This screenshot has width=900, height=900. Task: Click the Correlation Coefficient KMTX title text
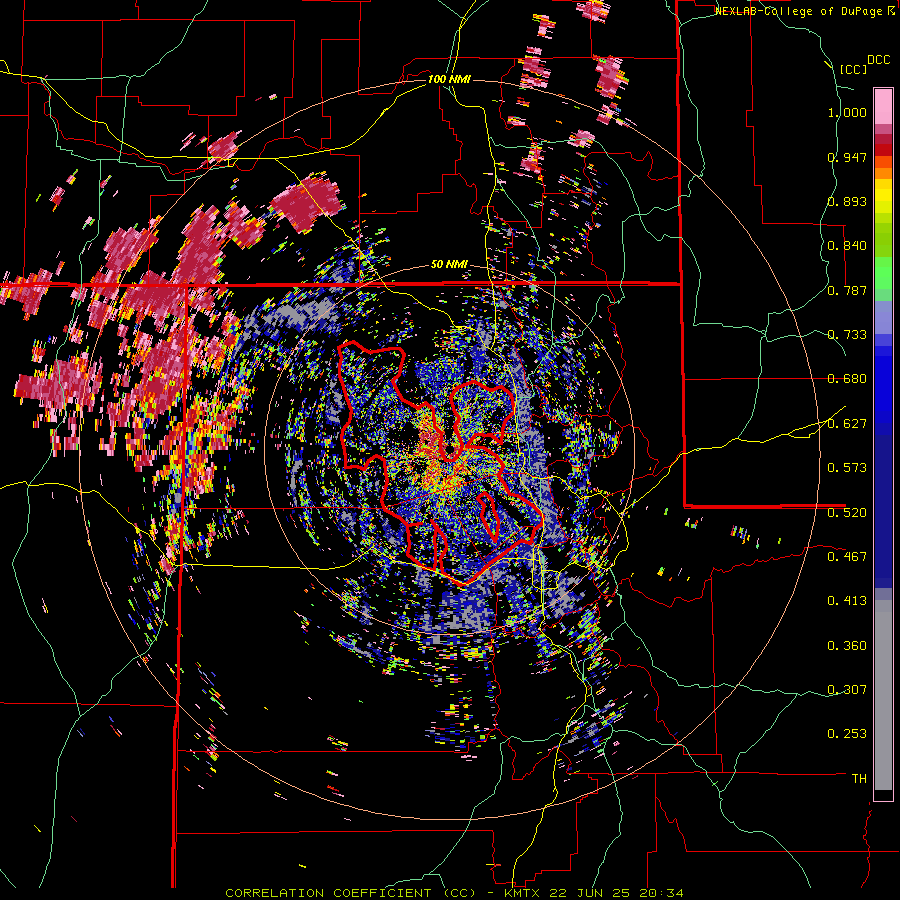[454, 893]
